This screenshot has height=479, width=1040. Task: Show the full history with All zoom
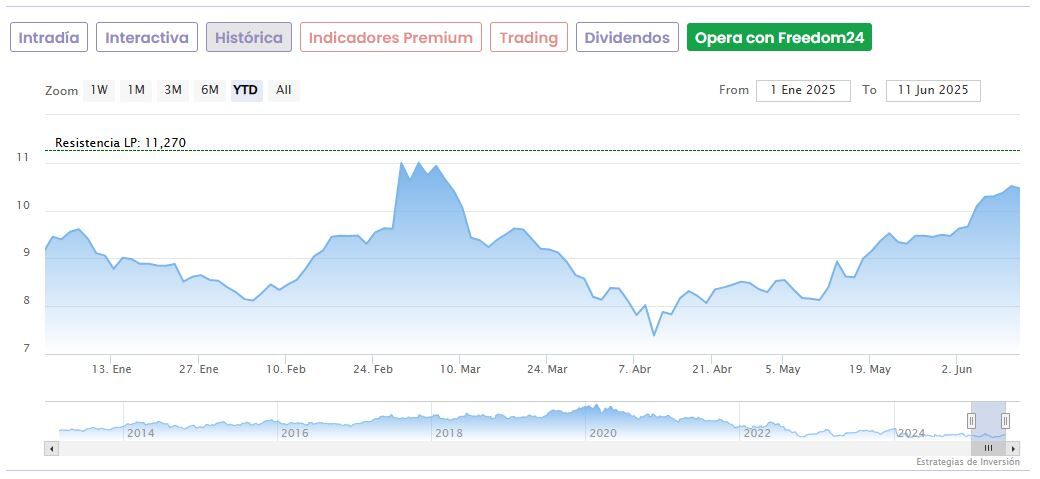[284, 90]
